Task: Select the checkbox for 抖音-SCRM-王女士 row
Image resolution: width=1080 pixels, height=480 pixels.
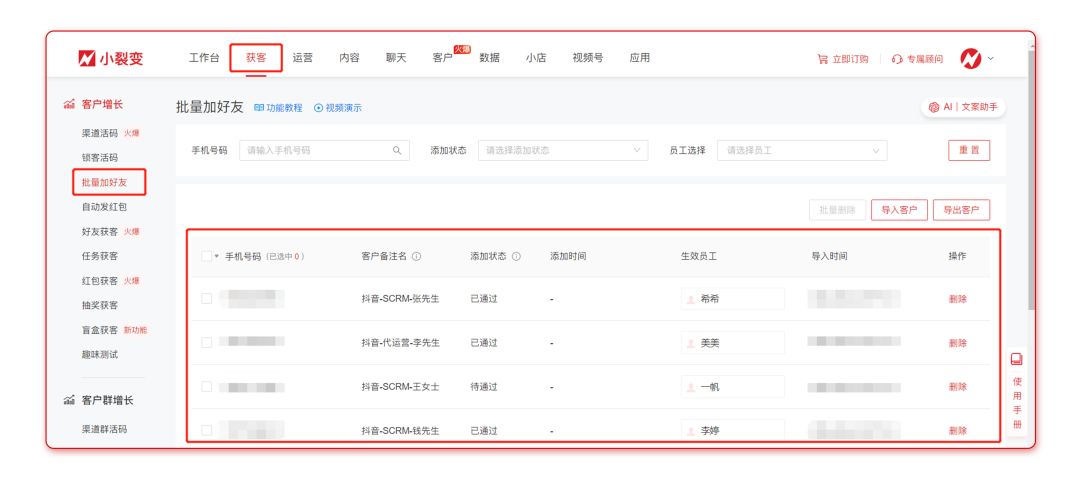Action: [x=206, y=386]
